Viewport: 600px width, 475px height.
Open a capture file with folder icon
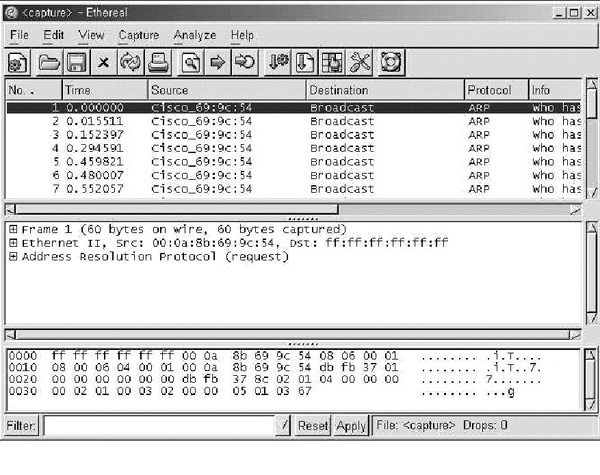[x=49, y=62]
